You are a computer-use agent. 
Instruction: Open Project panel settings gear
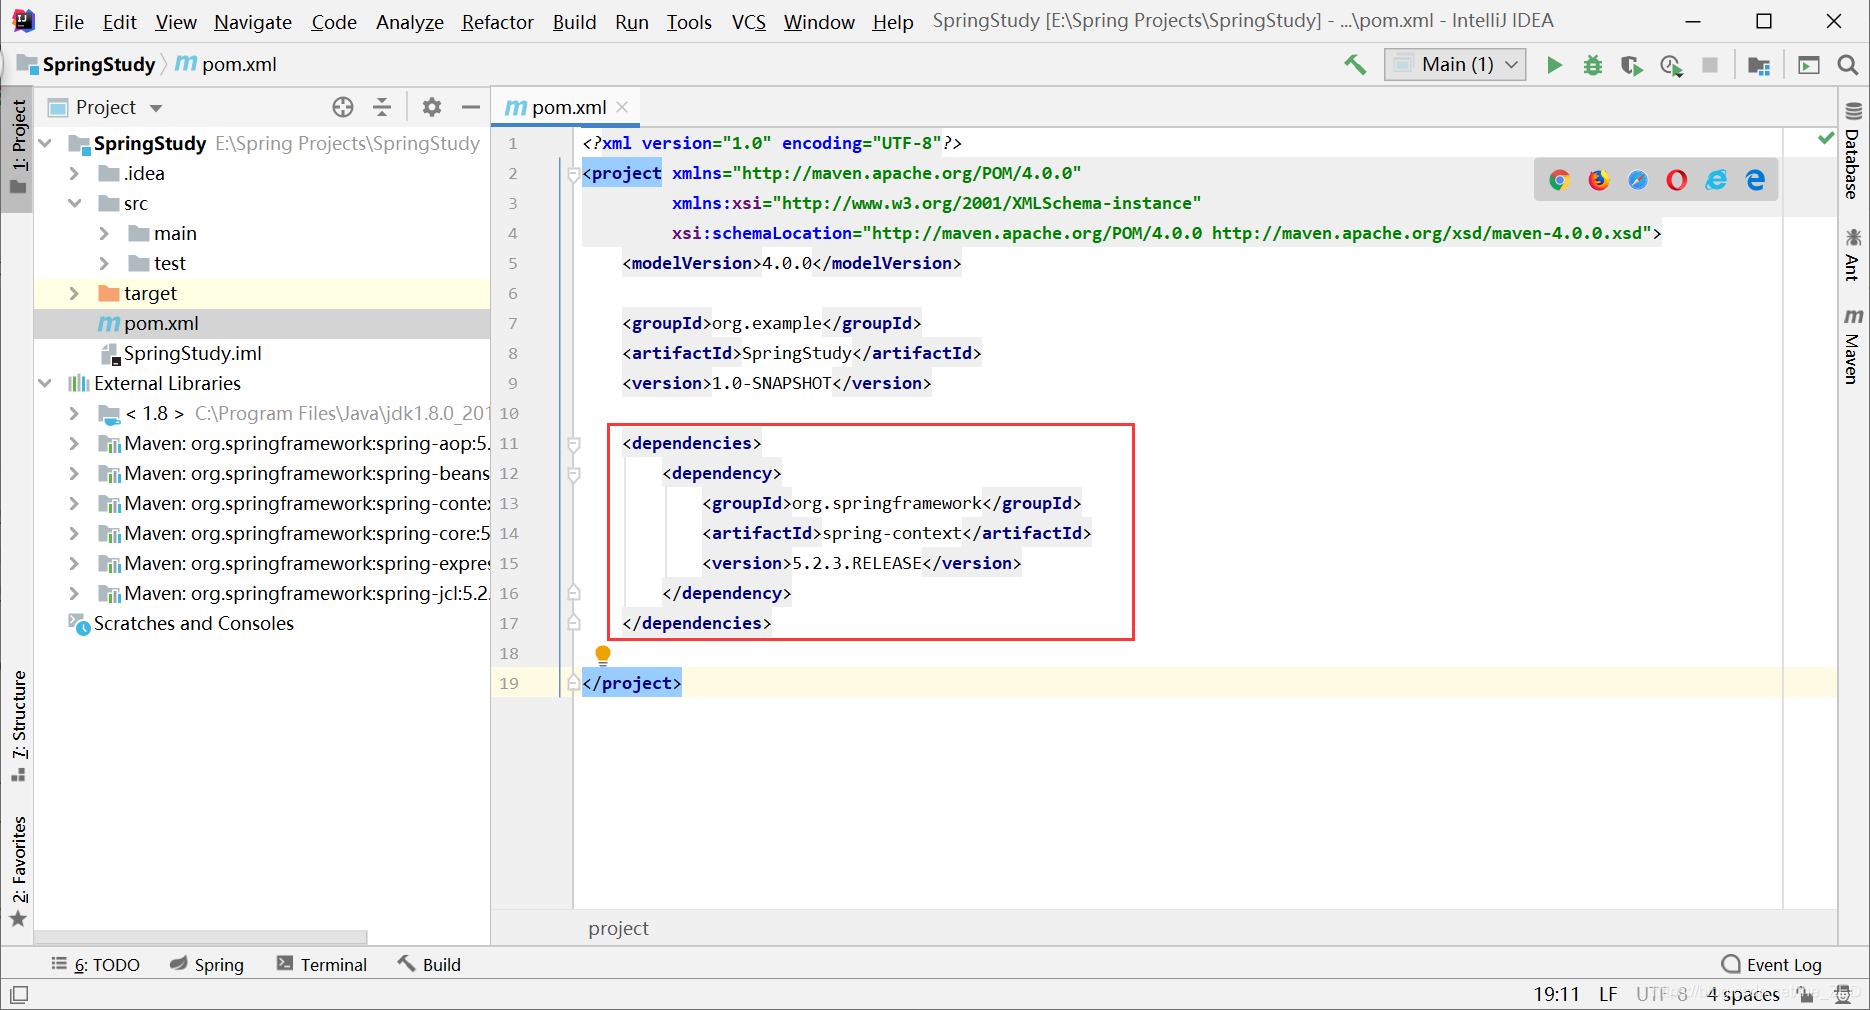coord(432,107)
